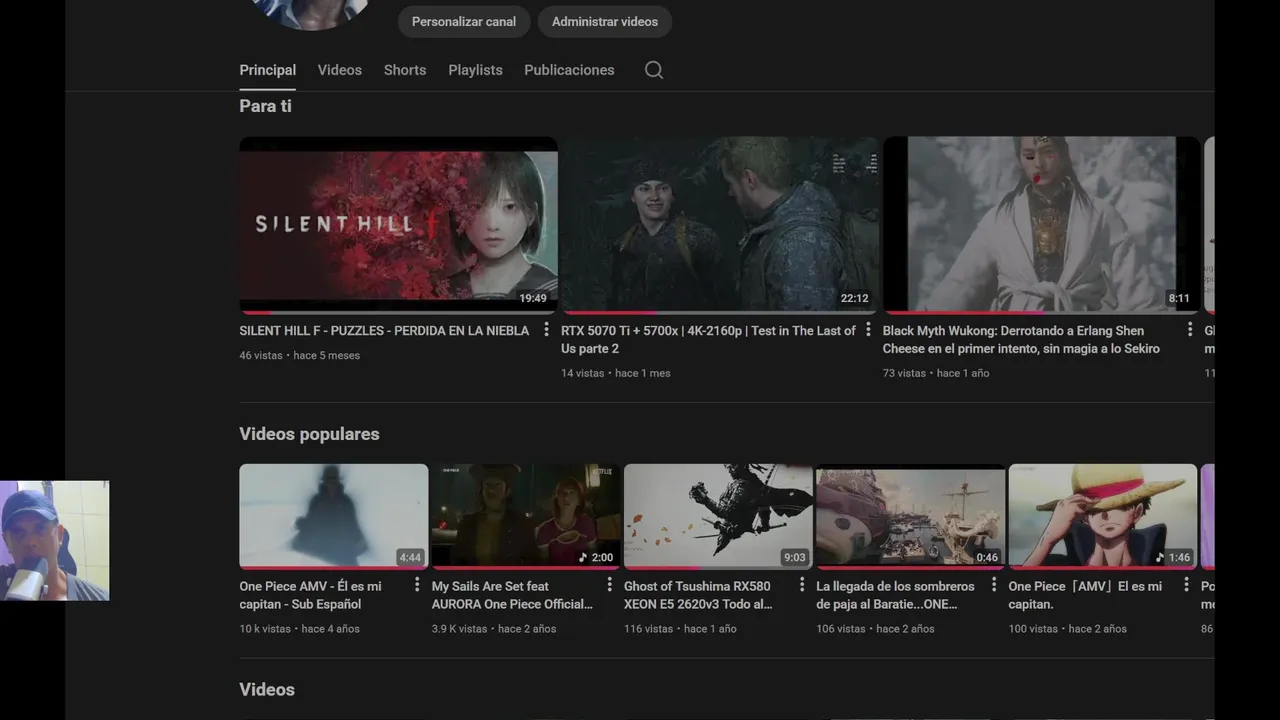Open the SILENT HILL F puzzles video title
The width and height of the screenshot is (1280, 720).
click(x=384, y=331)
